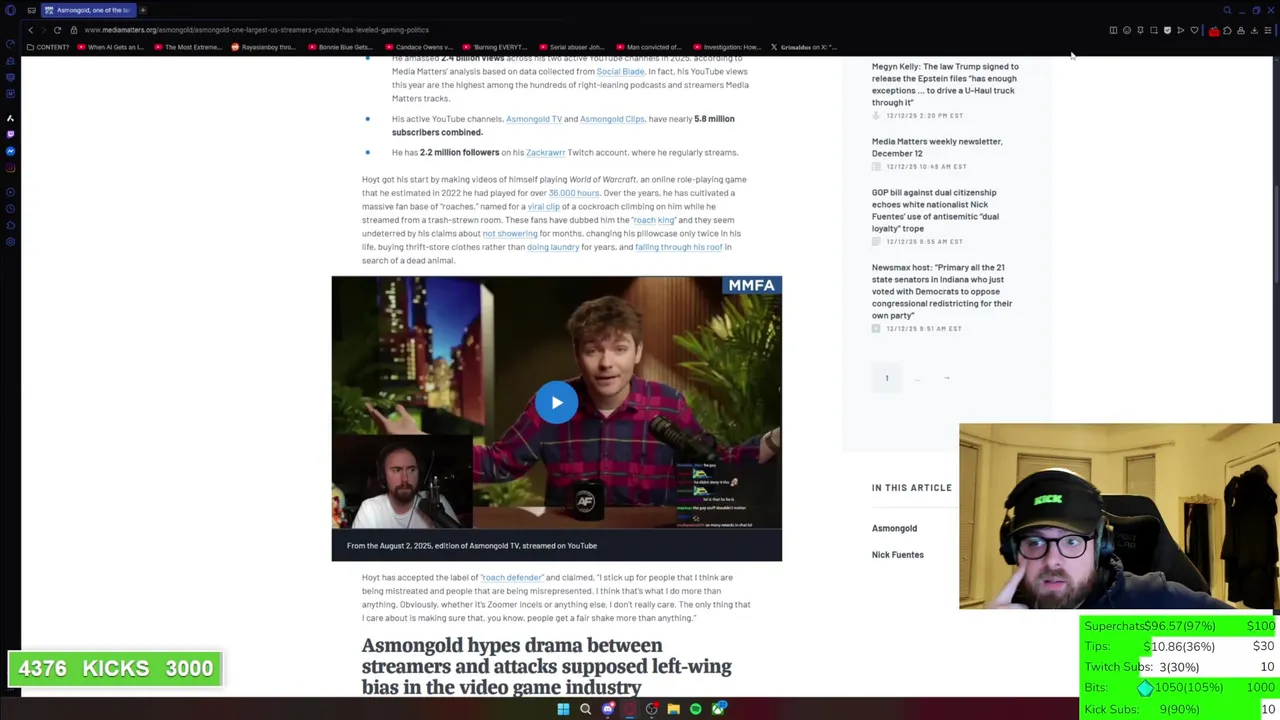1280x720 pixels.
Task: Take a snapshot with the capture icon
Action: click(x=1154, y=31)
